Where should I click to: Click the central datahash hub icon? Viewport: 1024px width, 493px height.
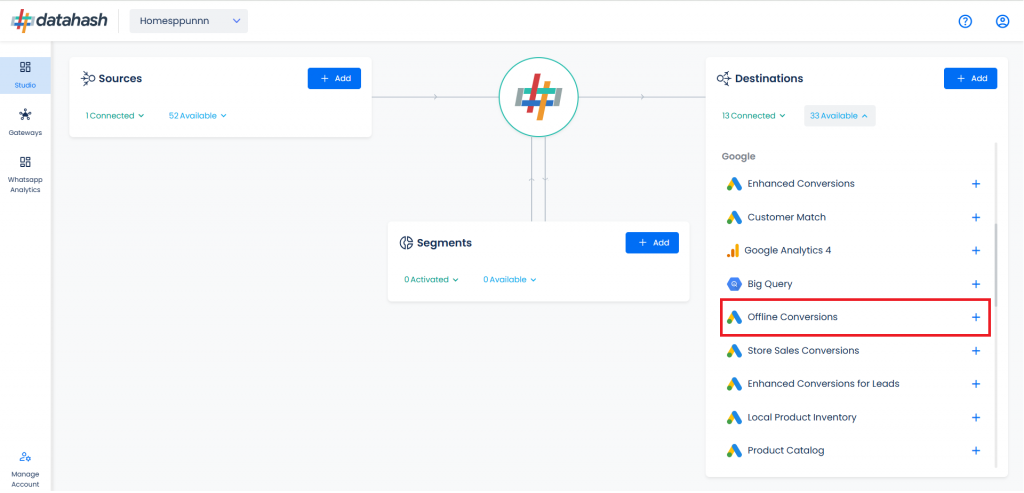click(x=538, y=97)
